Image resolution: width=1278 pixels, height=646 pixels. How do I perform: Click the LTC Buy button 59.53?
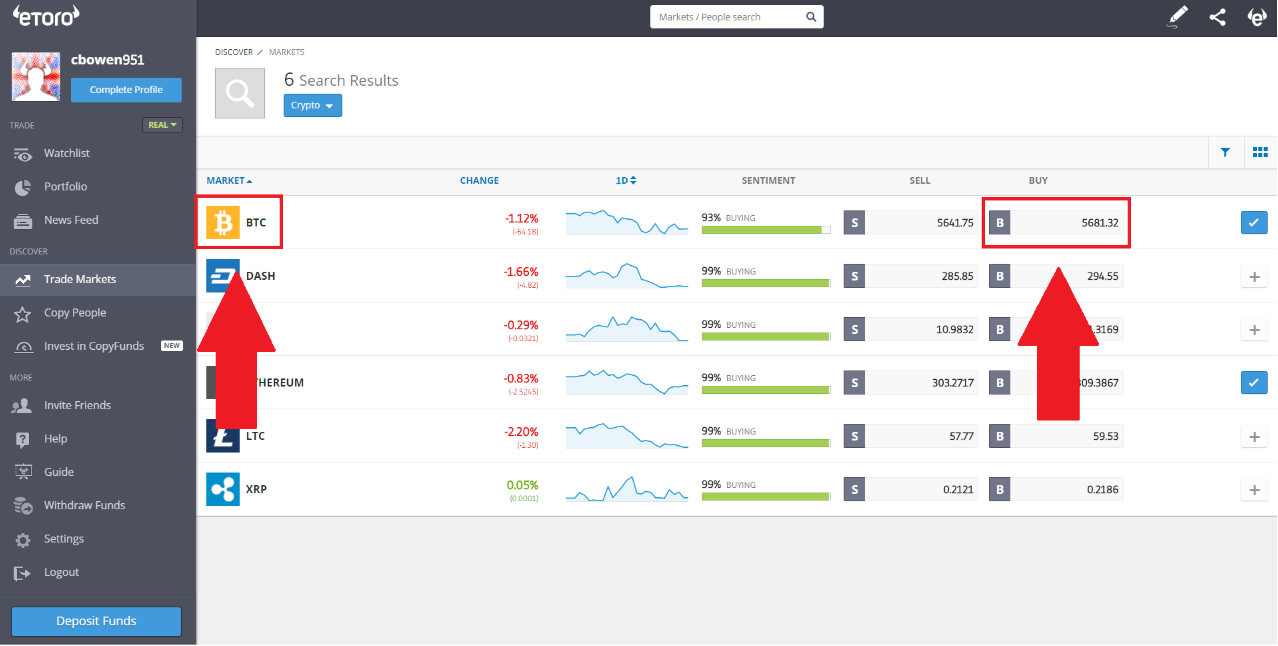[1056, 436]
